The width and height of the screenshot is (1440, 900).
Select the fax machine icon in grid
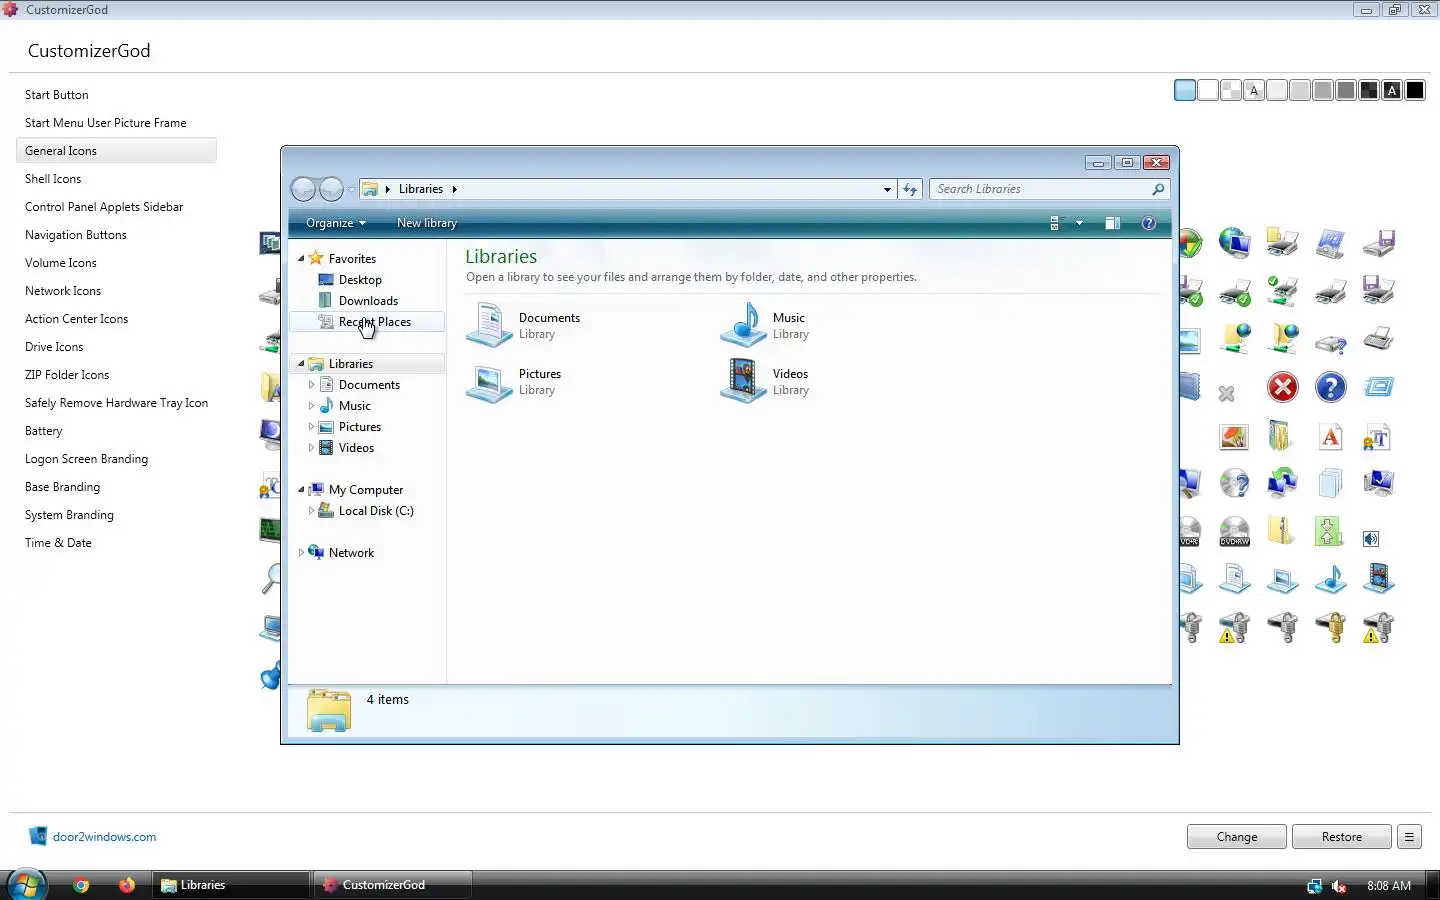click(1378, 339)
